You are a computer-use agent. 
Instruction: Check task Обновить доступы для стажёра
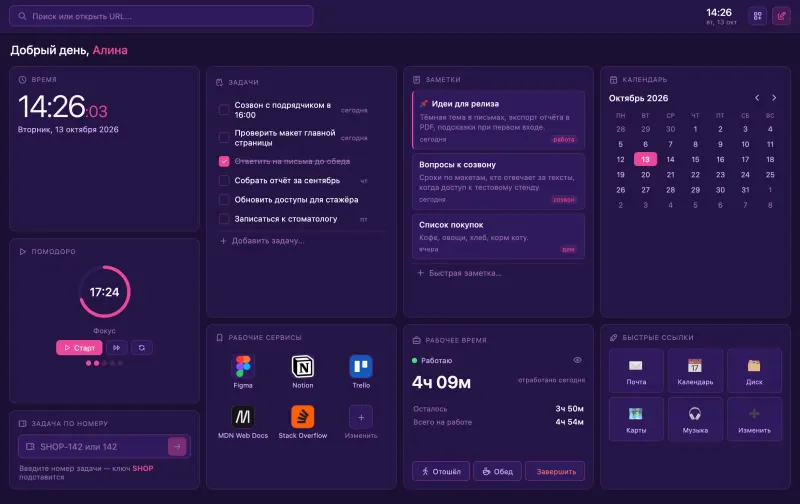click(223, 199)
